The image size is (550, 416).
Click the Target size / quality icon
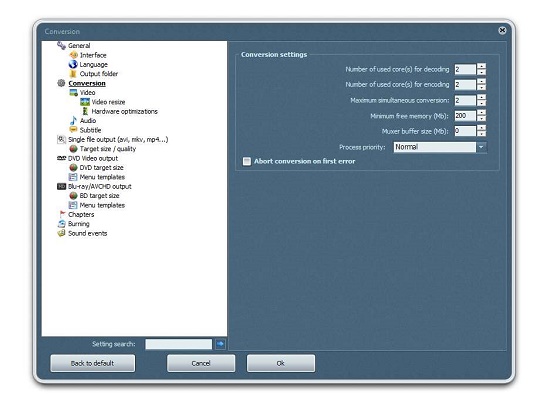click(73, 149)
